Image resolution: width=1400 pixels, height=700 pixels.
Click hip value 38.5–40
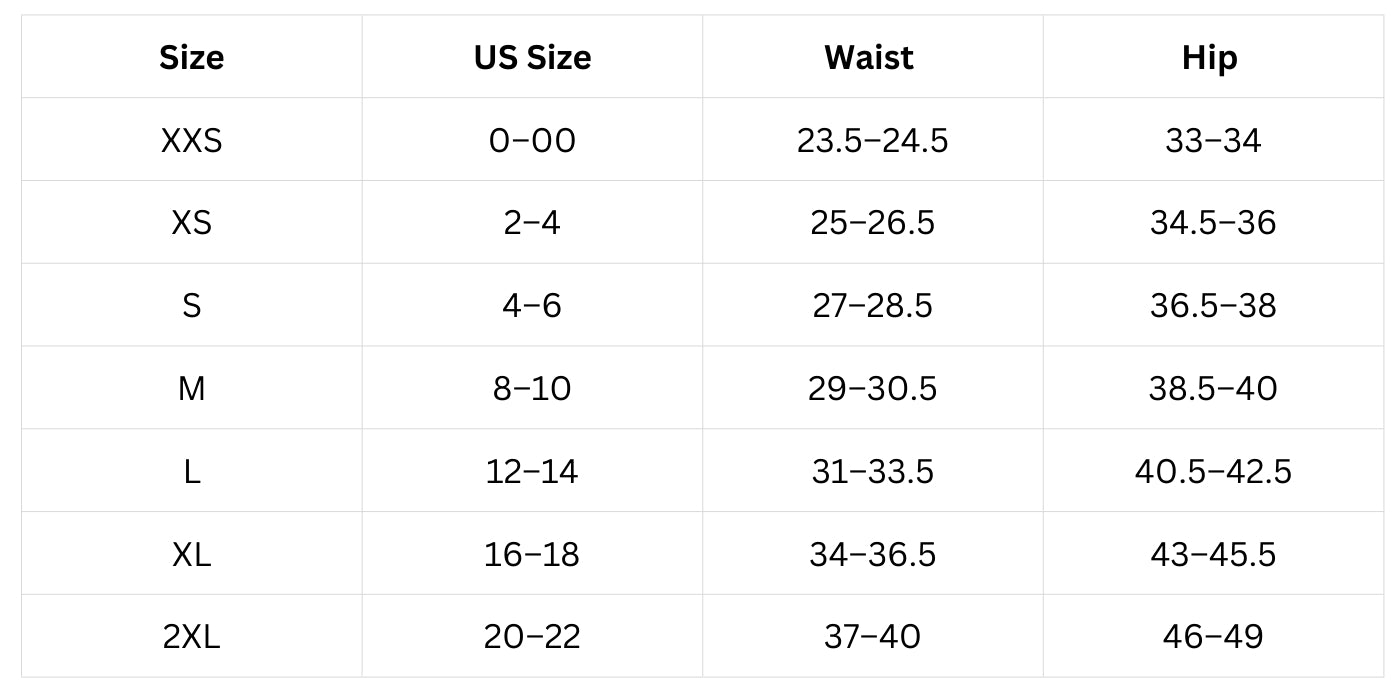[1213, 388]
